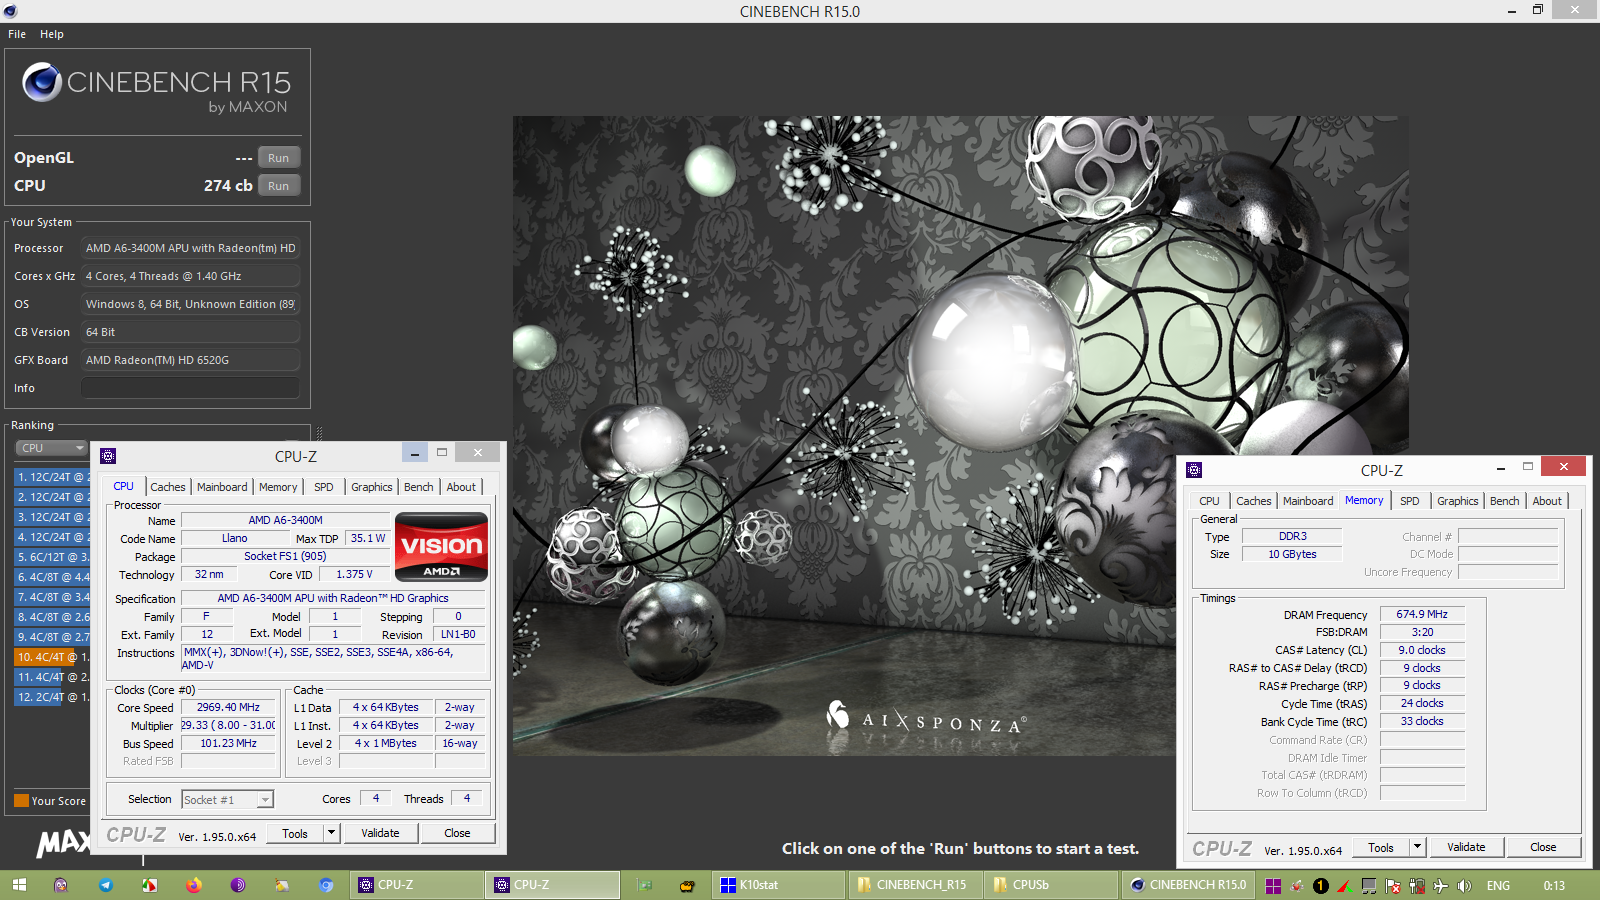Open SPD tab in right CPU-Z window
The image size is (1600, 900).
1410,501
